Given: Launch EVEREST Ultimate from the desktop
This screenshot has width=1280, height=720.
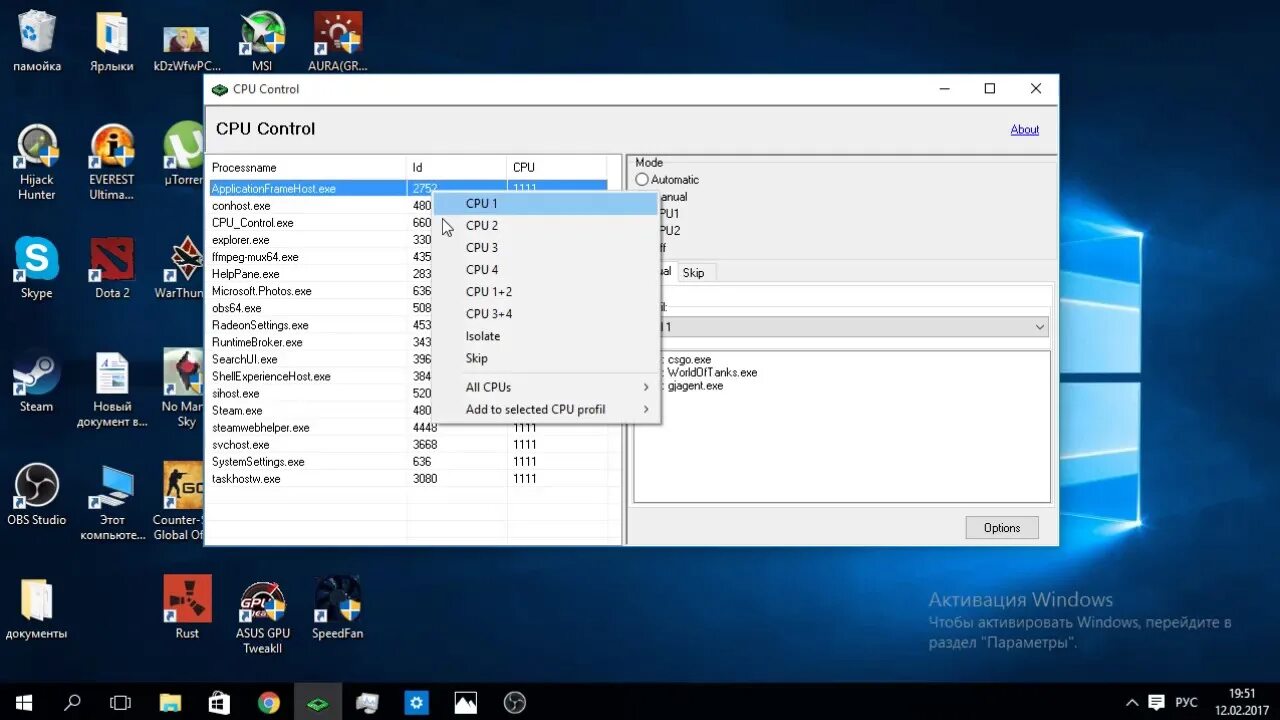Looking at the screenshot, I should pos(112,163).
